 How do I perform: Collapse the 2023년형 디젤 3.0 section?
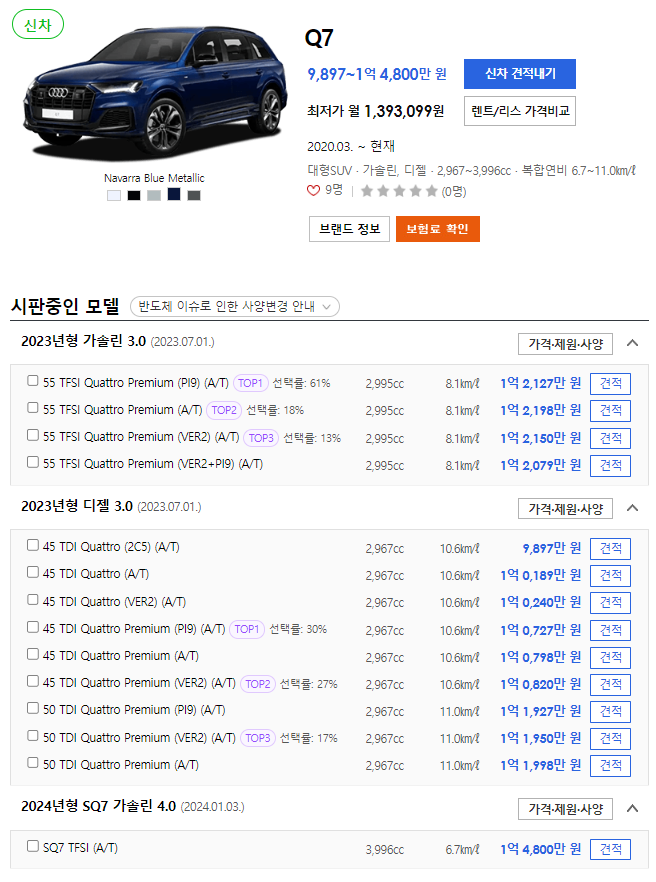pos(632,508)
